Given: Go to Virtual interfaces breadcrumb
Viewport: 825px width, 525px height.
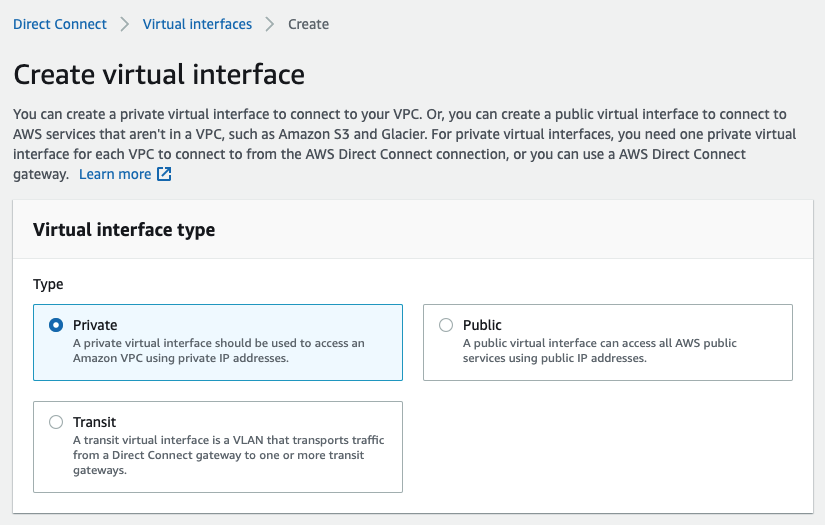Looking at the screenshot, I should pyautogui.click(x=197, y=24).
